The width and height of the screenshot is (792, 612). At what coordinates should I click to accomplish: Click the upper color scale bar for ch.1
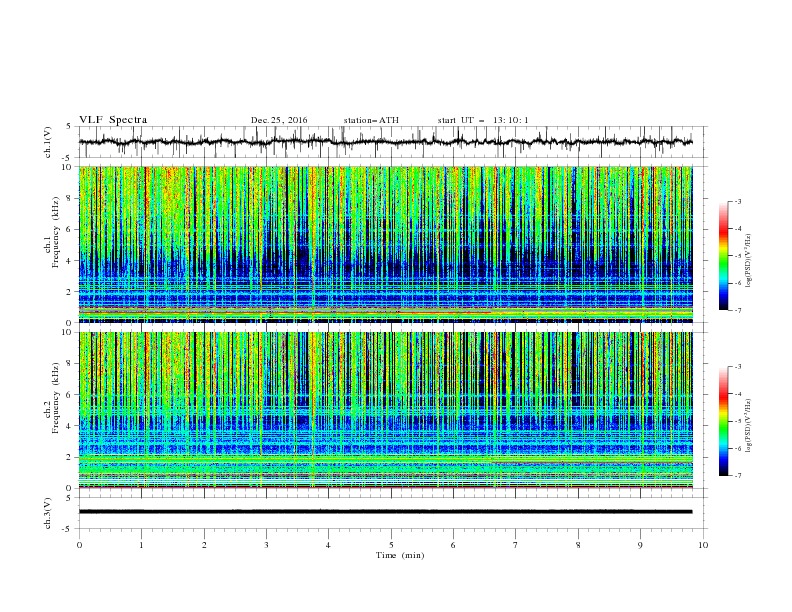723,256
